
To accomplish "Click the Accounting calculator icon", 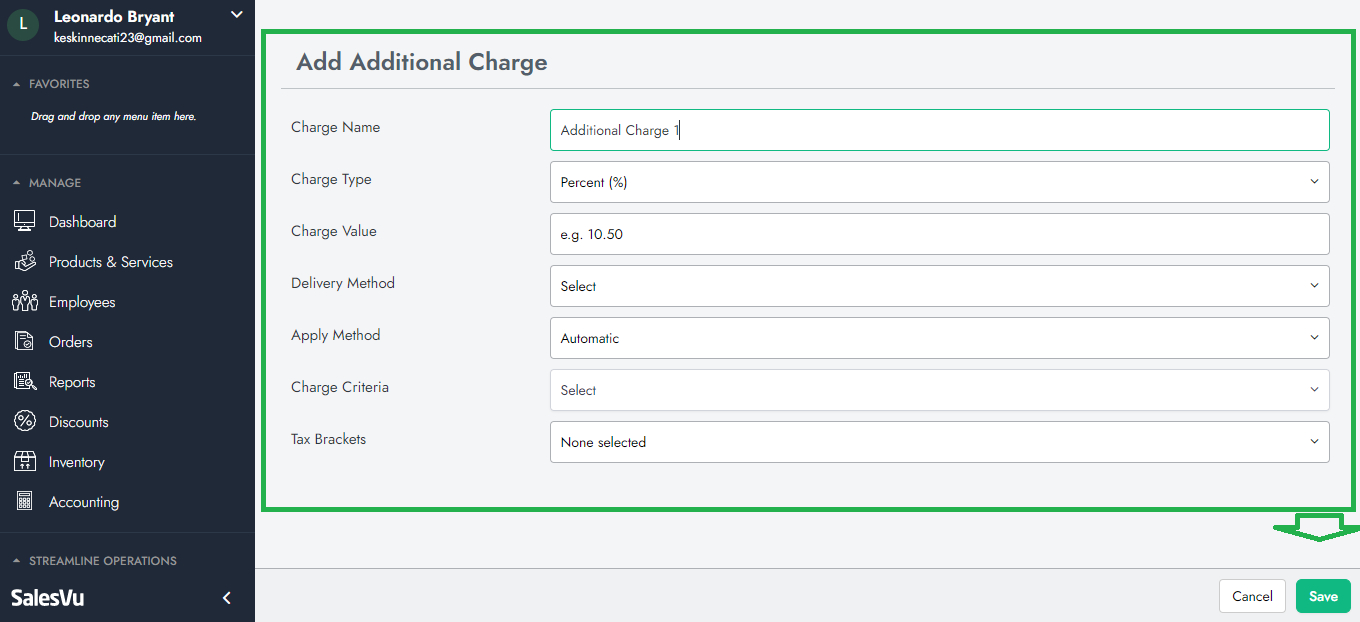I will click(25, 502).
